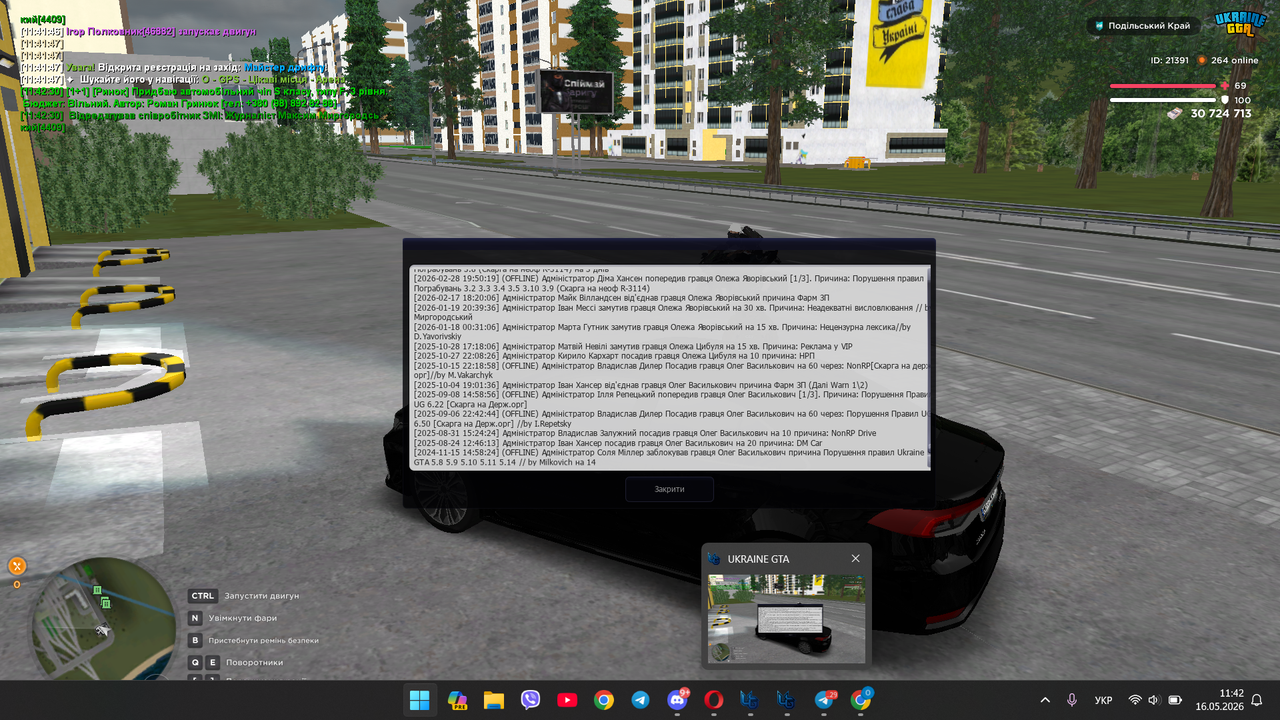
Task: Open the notification bell in the tray
Action: point(1257,700)
